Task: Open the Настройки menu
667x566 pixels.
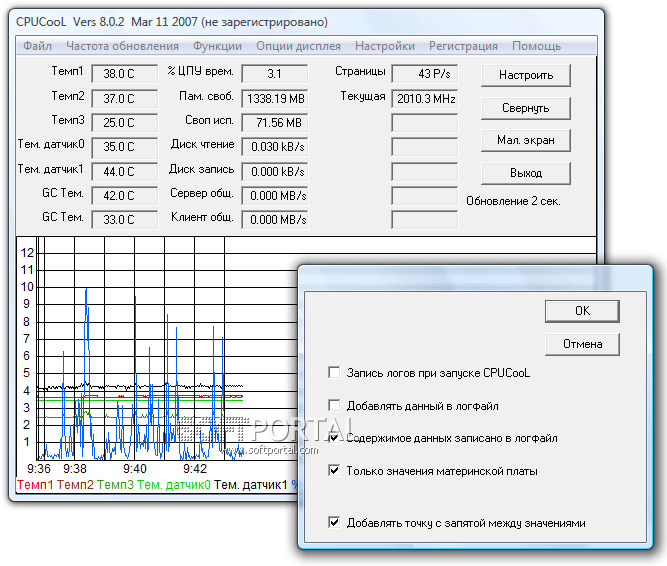Action: (x=385, y=46)
